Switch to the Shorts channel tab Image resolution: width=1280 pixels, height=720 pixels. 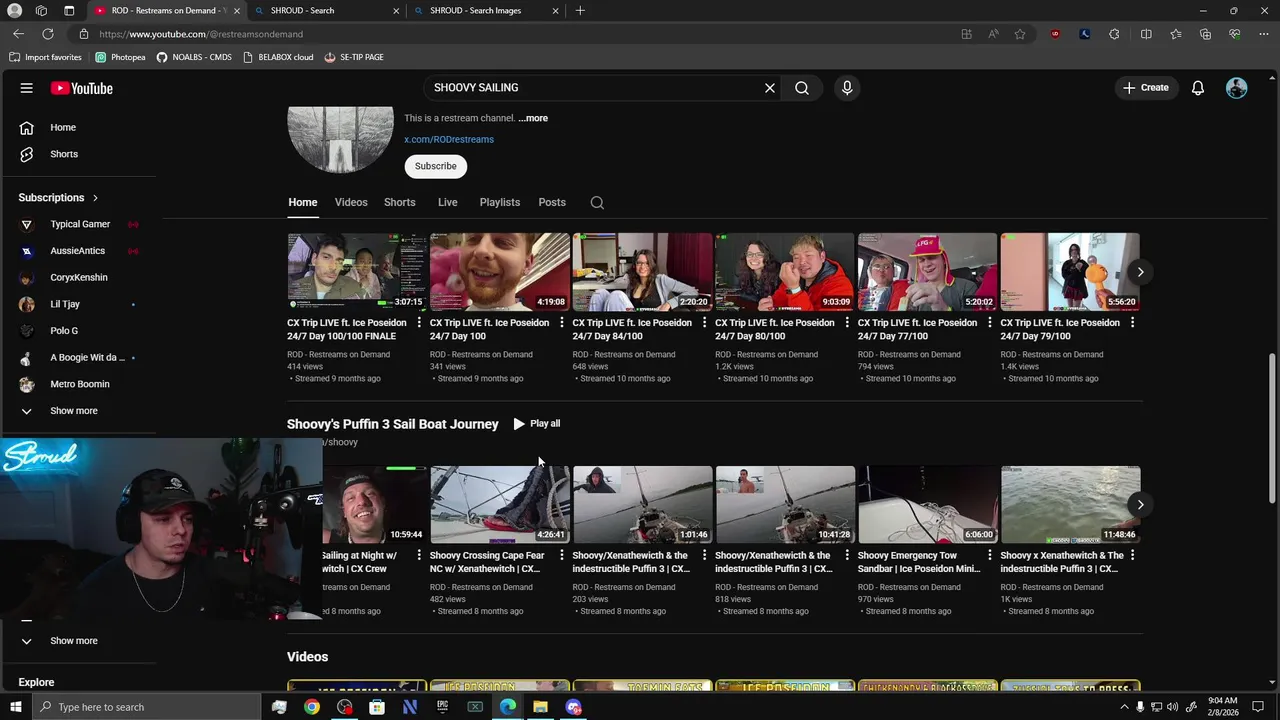coord(400,202)
